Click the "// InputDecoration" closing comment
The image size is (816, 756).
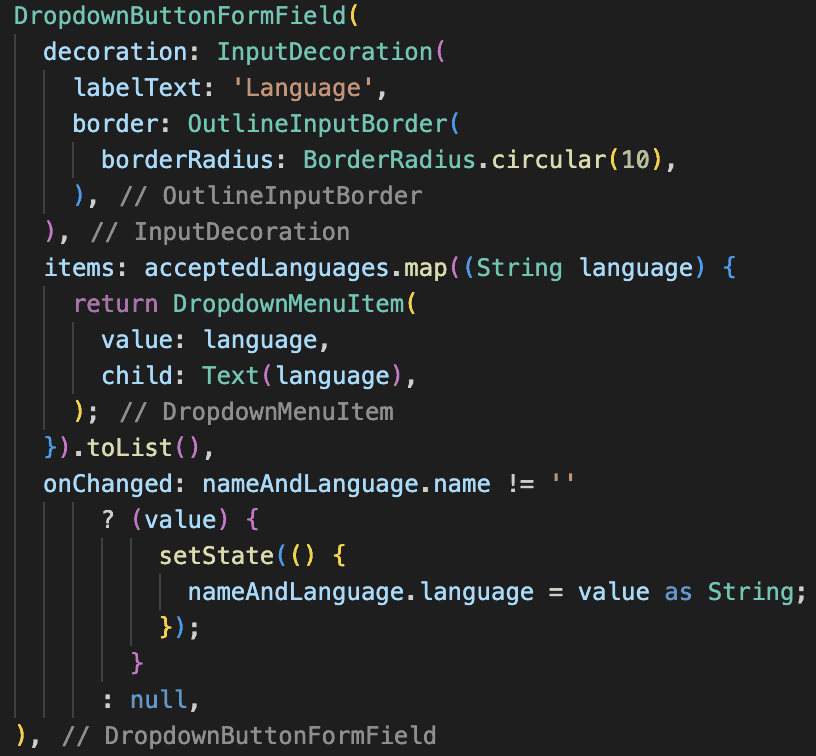pyautogui.click(x=221, y=232)
